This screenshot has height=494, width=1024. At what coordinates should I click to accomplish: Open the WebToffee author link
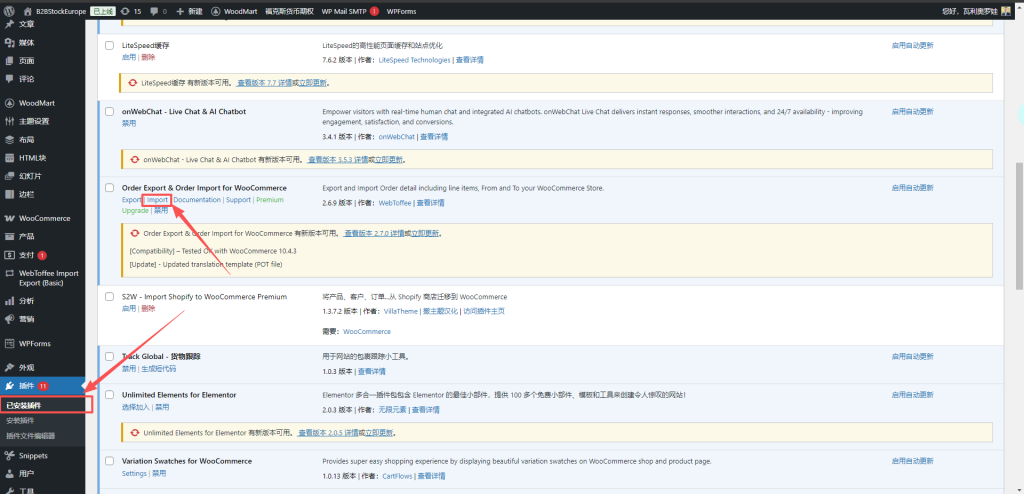[395, 203]
